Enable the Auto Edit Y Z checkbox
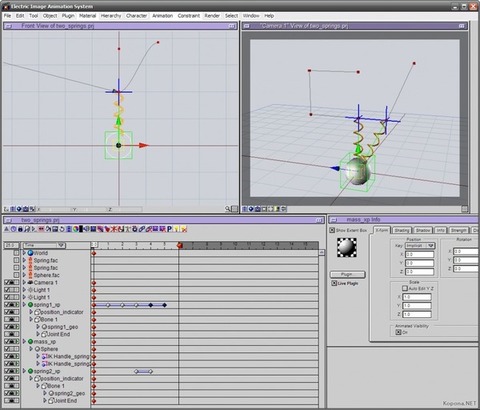The height and width of the screenshot is (410, 480). [x=405, y=288]
